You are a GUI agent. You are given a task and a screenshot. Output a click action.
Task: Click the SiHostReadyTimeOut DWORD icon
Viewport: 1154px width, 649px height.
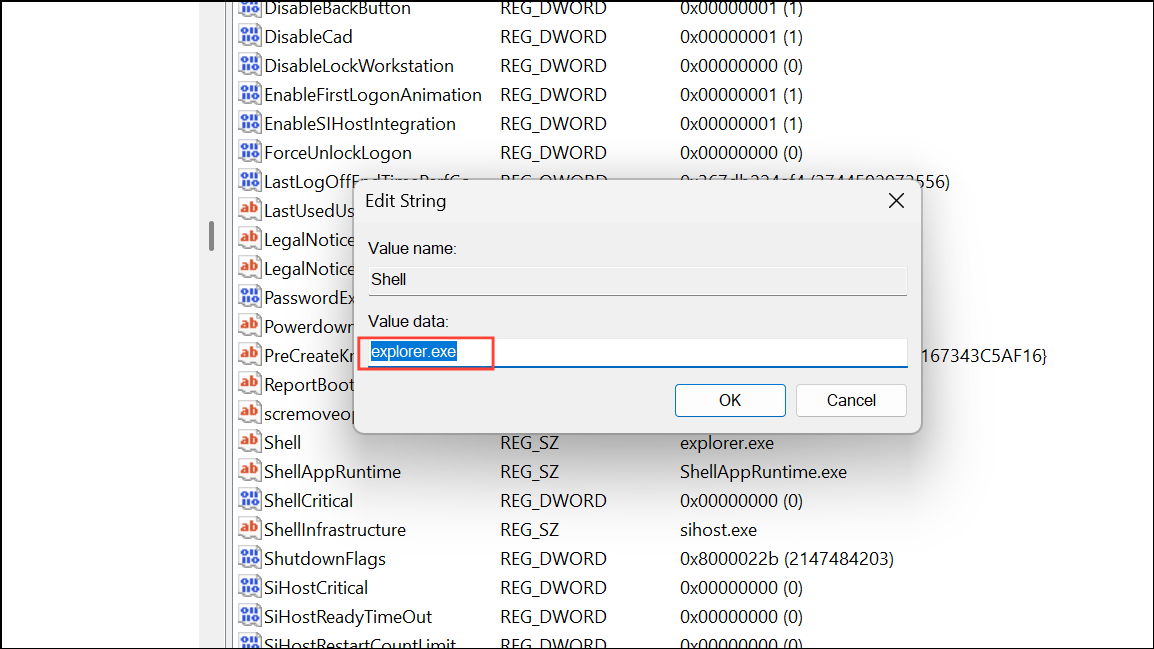(249, 616)
